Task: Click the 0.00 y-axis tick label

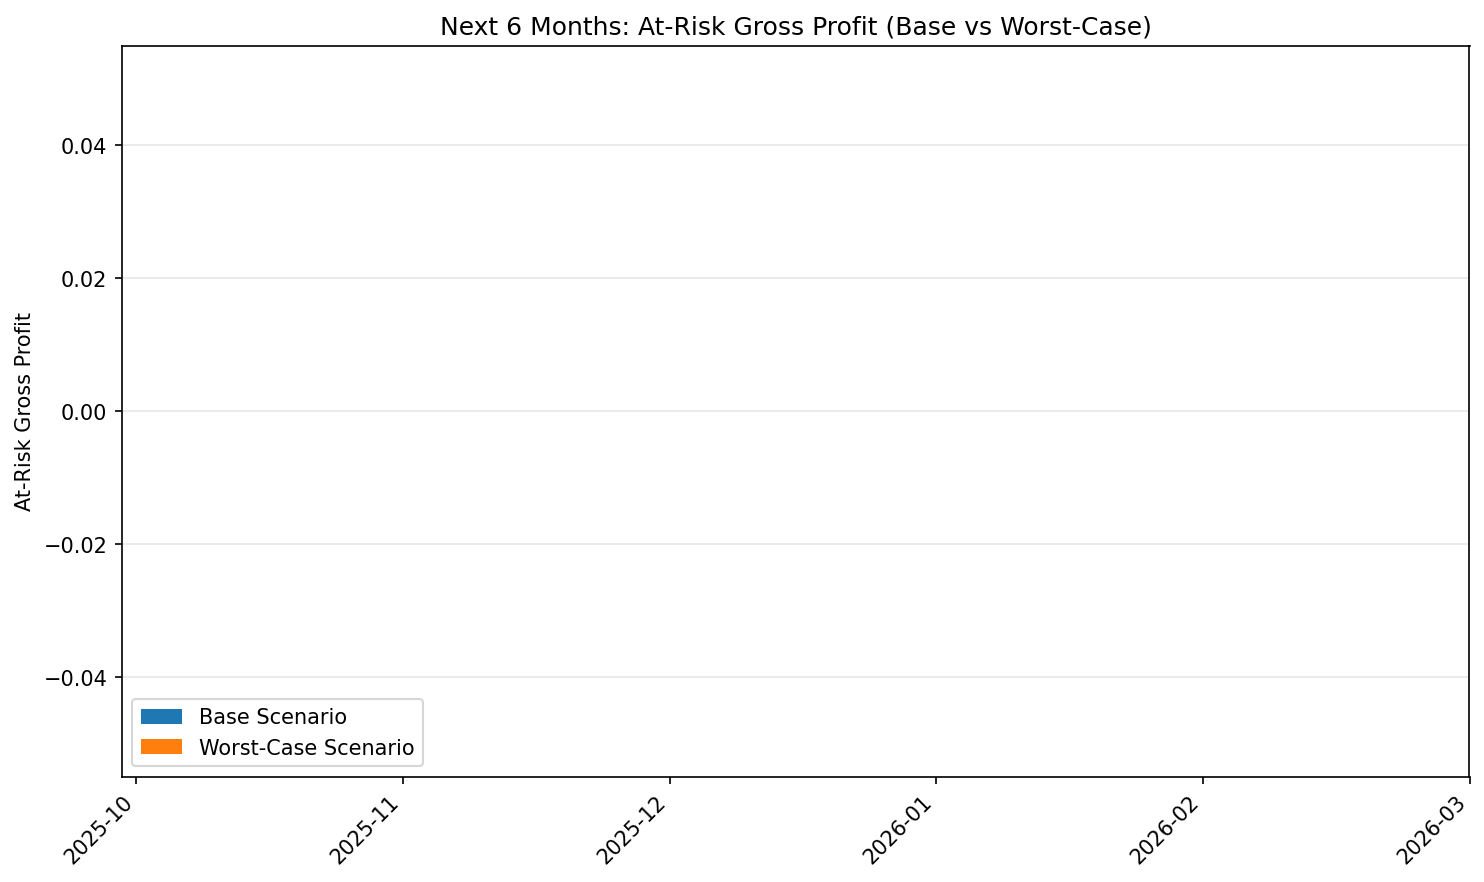Action: pyautogui.click(x=85, y=409)
